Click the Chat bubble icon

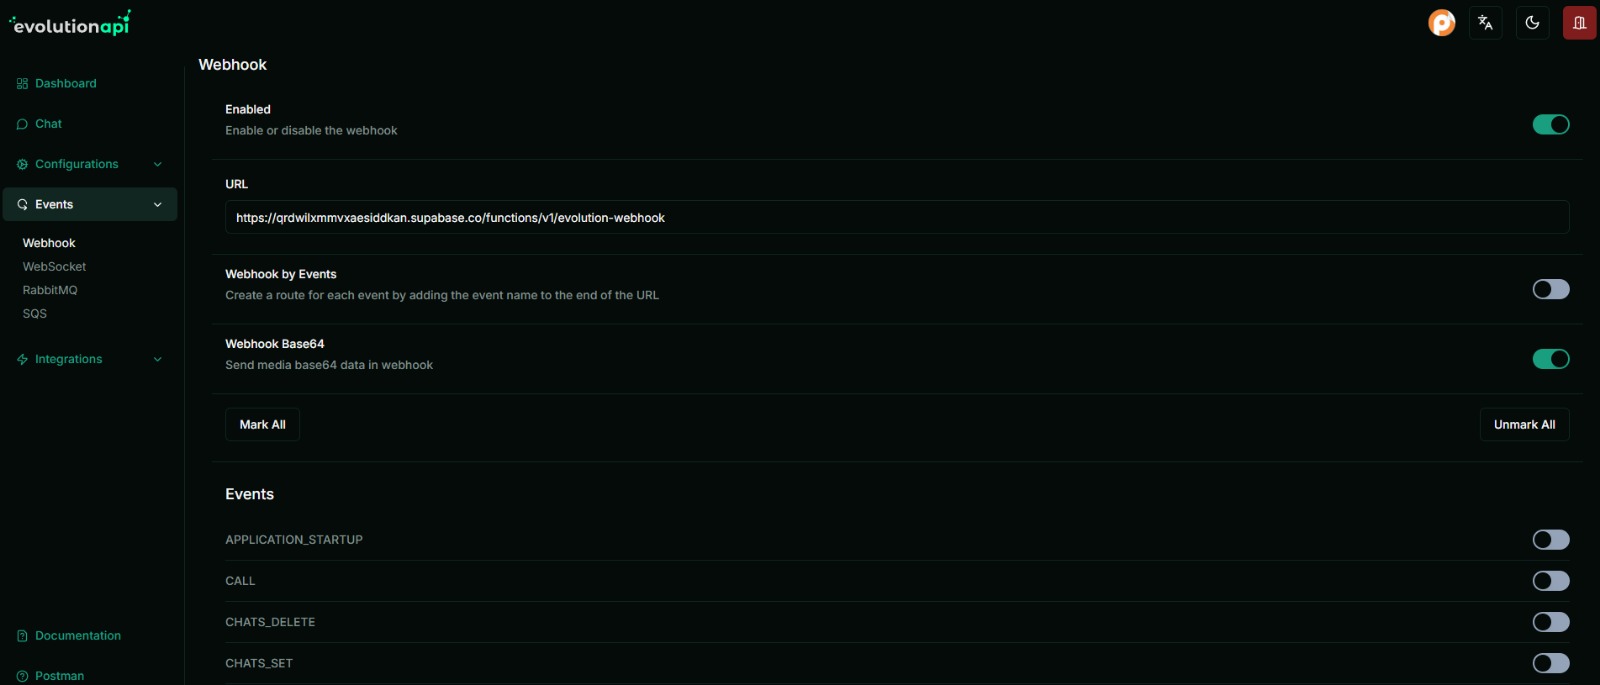tap(22, 124)
